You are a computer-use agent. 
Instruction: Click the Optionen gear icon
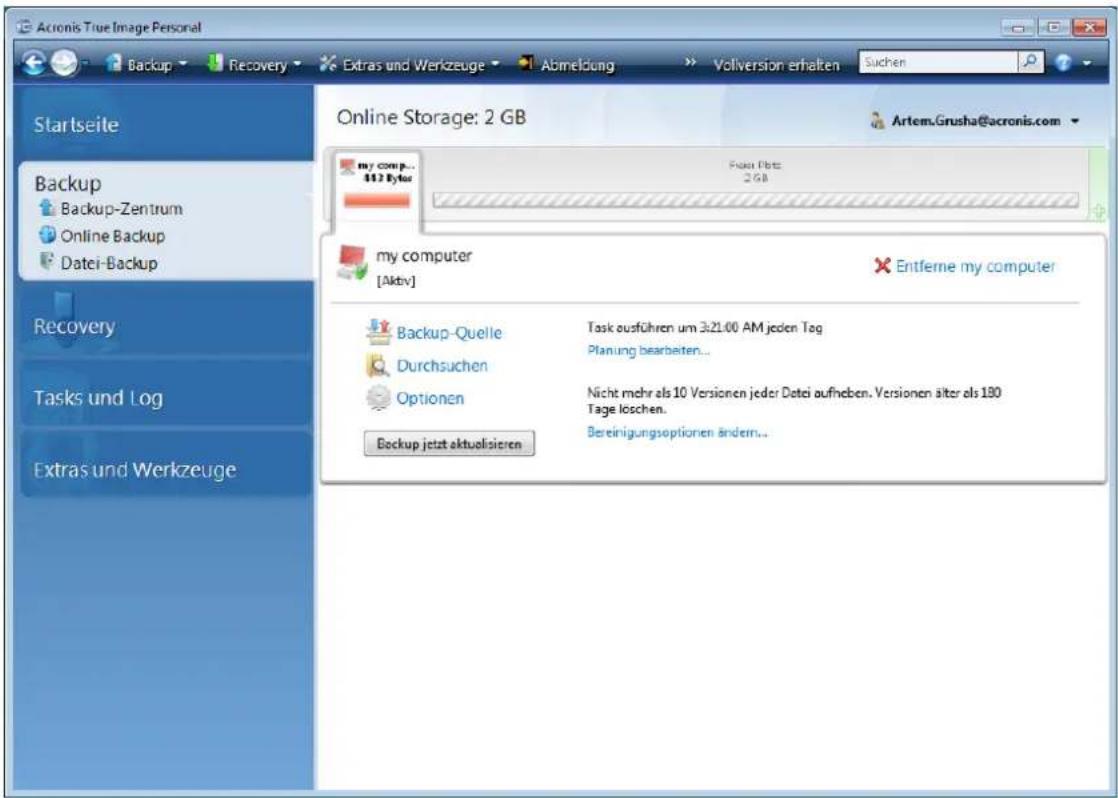pos(378,398)
